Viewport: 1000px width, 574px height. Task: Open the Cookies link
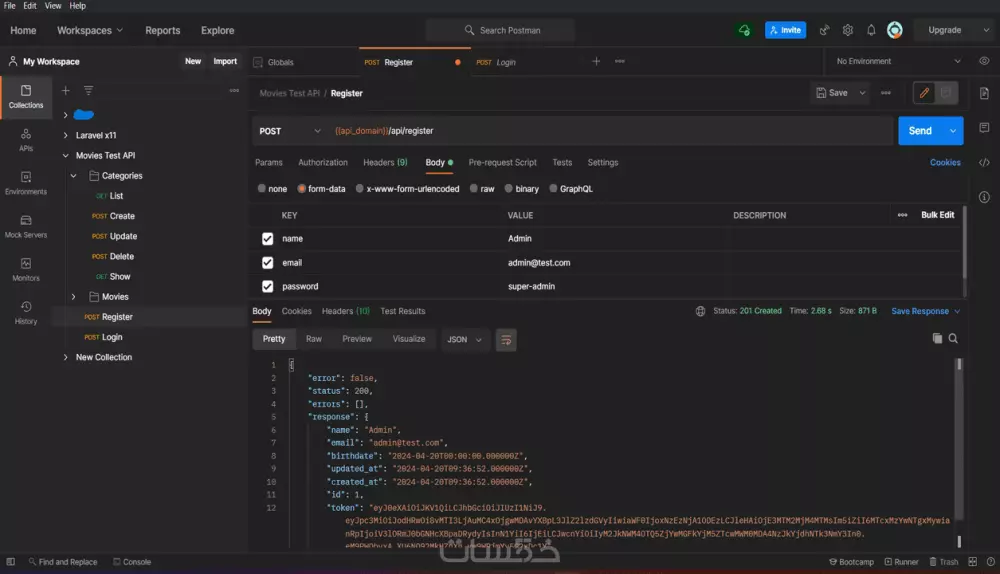[945, 163]
